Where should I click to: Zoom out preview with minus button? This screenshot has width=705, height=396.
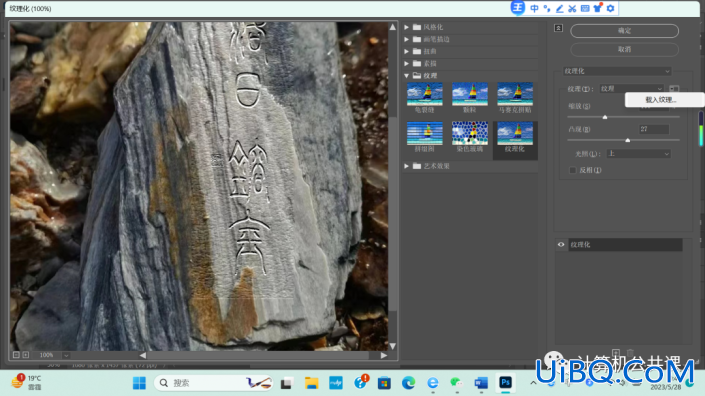coord(16,355)
